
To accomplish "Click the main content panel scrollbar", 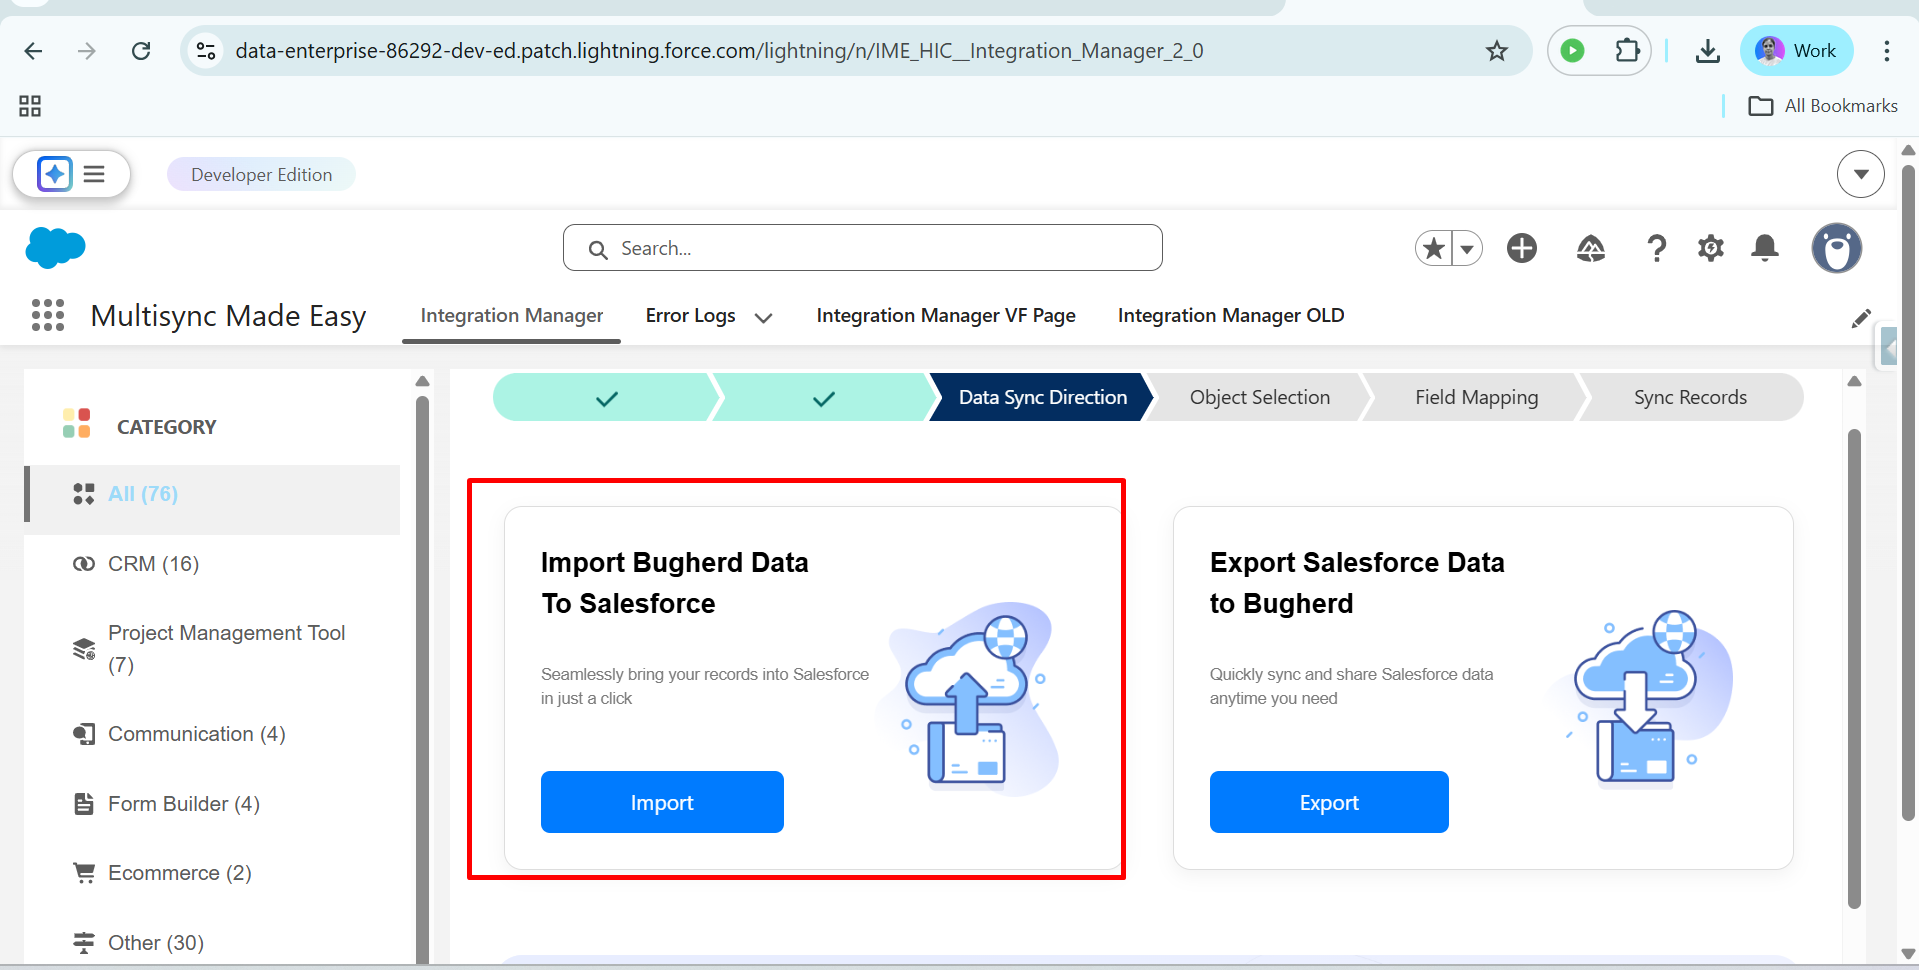I will pyautogui.click(x=1854, y=668).
